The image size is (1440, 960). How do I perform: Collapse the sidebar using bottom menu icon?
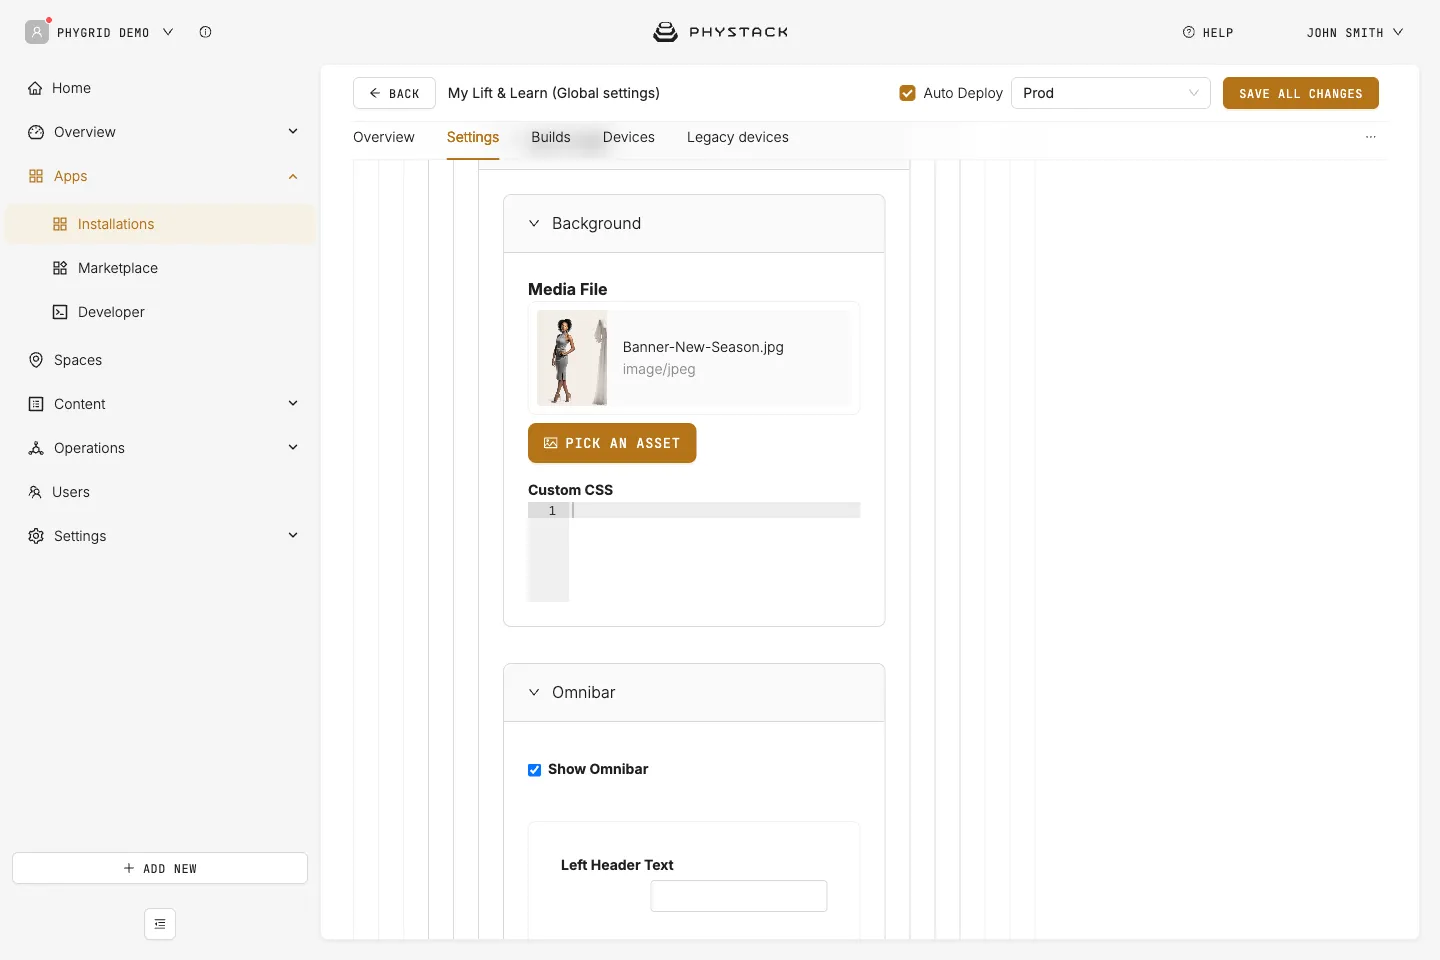tap(160, 924)
